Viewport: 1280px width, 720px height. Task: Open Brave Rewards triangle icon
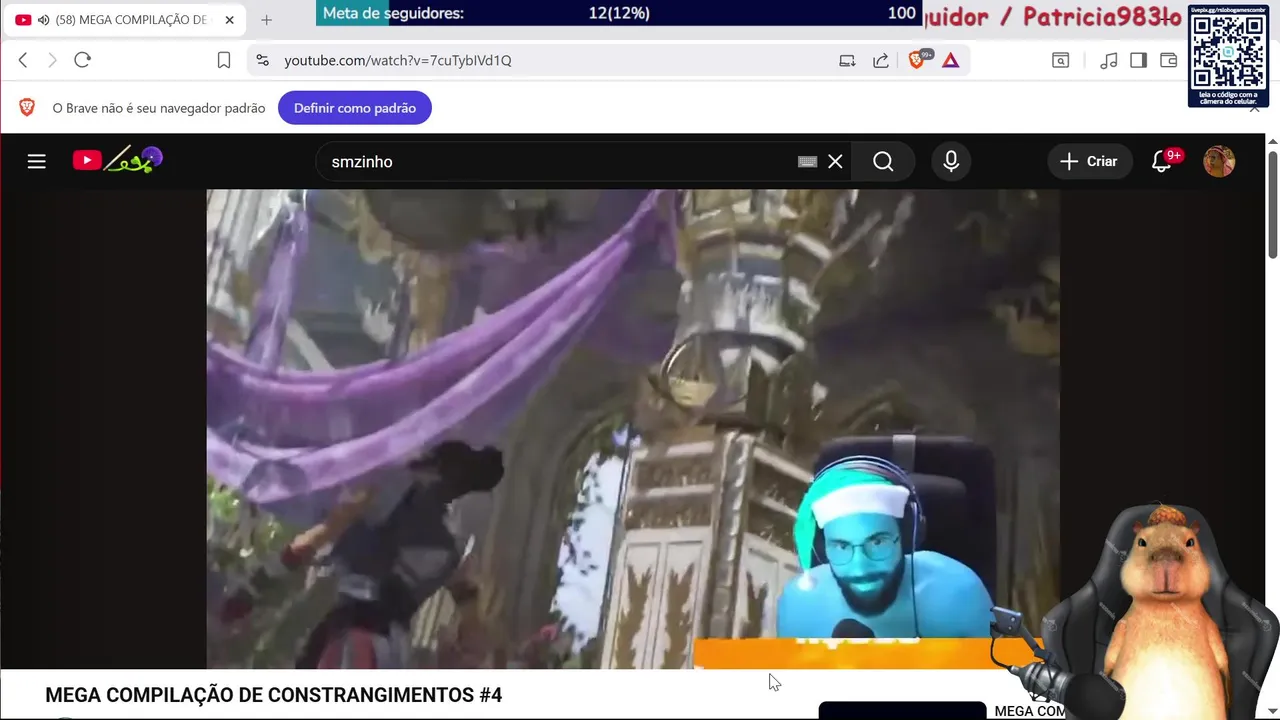click(x=951, y=60)
